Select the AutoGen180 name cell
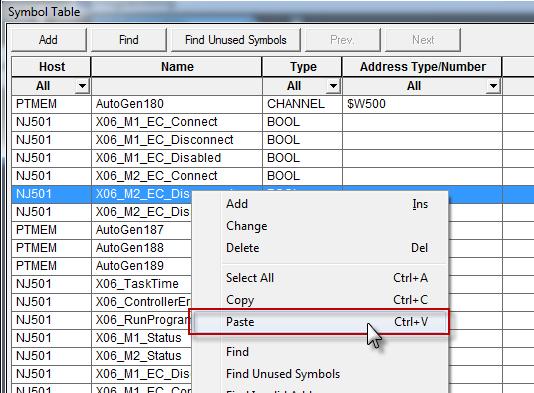The width and height of the screenshot is (534, 393). point(177,104)
